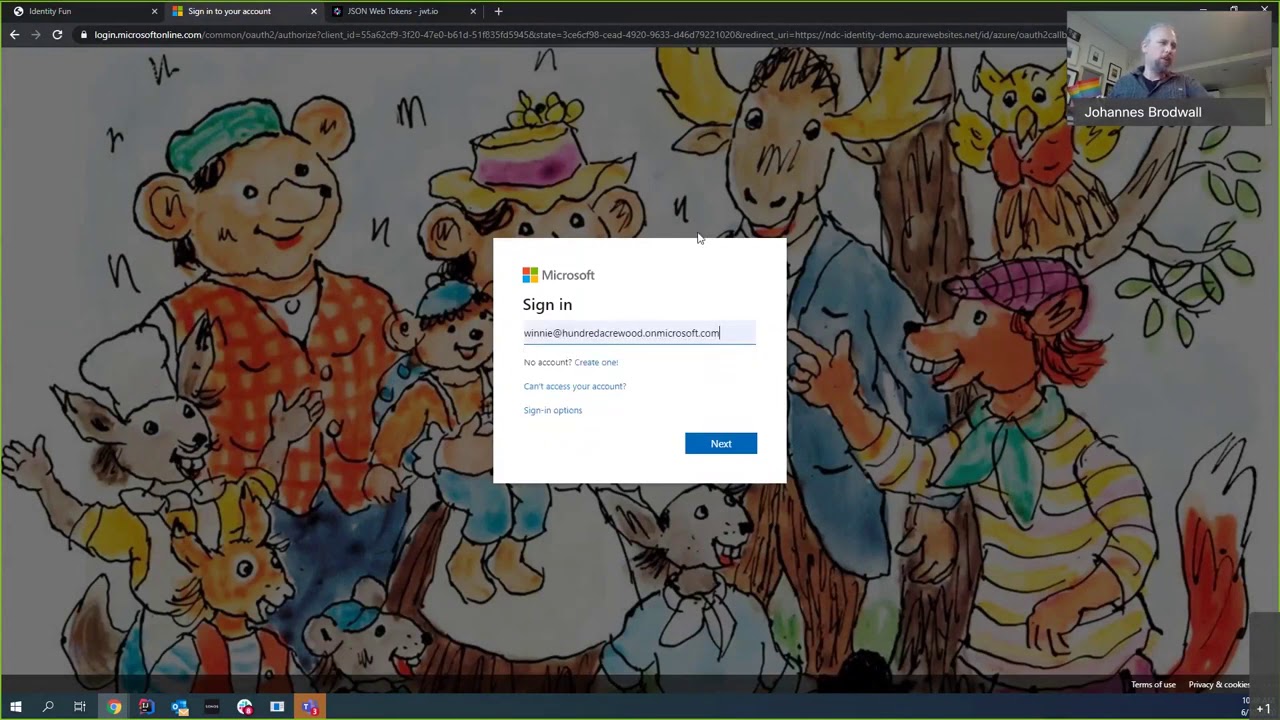Close the Identity Fun tab
The image size is (1280, 720).
tap(154, 11)
